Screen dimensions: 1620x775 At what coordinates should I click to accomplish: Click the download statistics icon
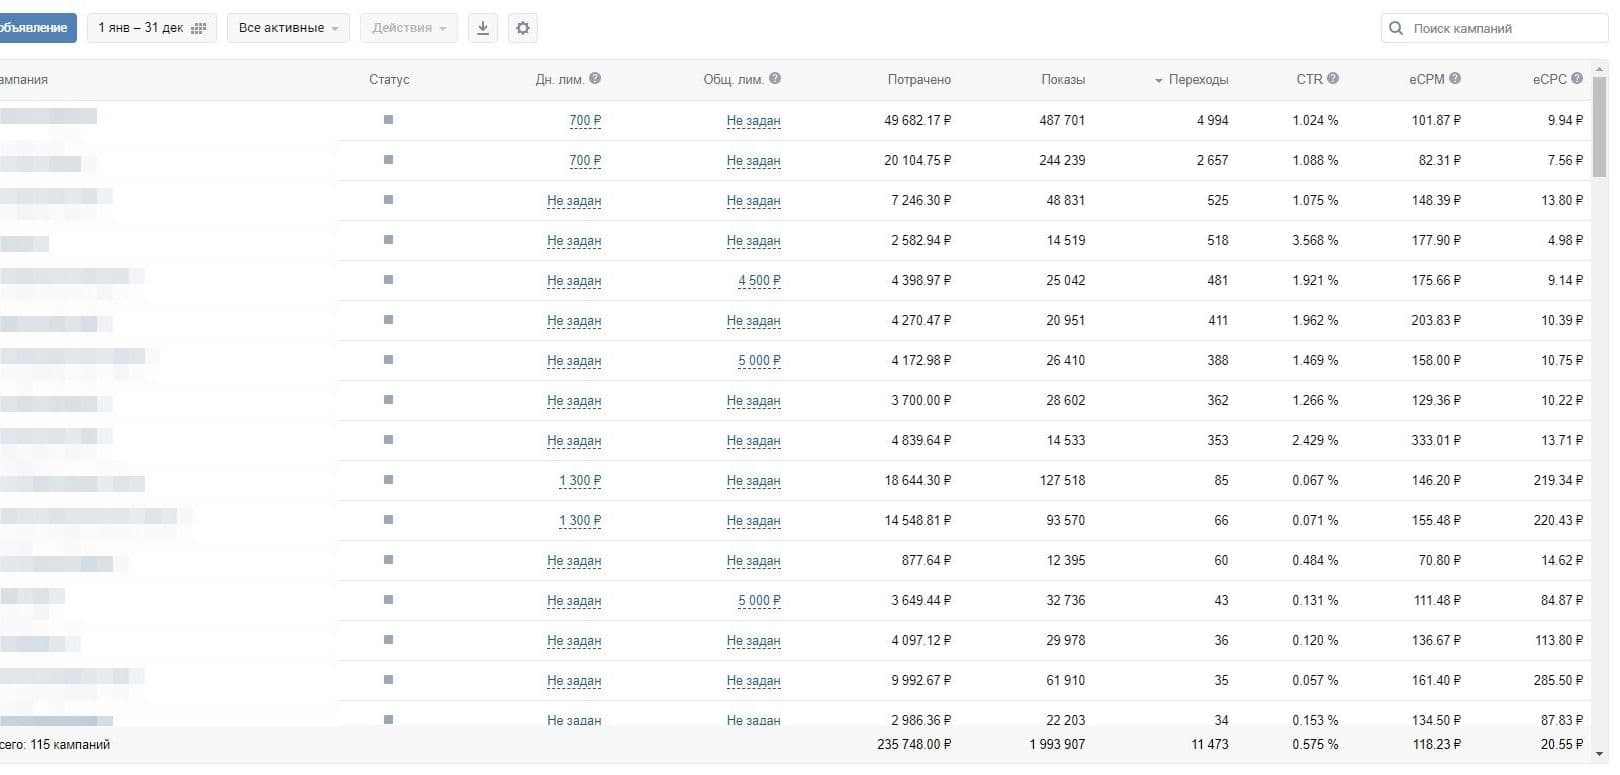click(483, 28)
